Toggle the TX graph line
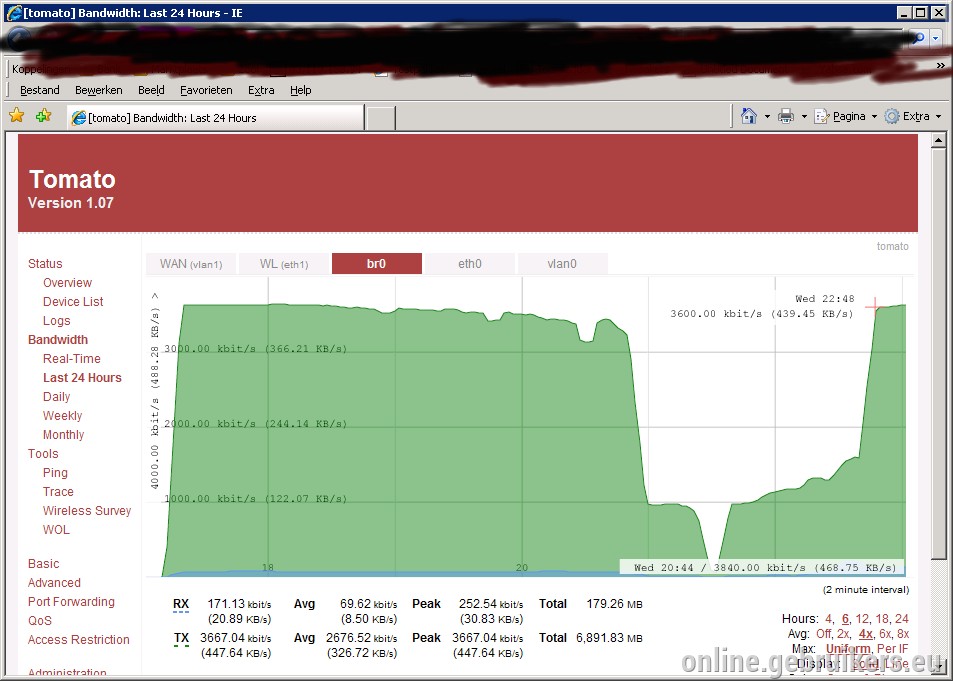The image size is (953, 681). click(181, 638)
